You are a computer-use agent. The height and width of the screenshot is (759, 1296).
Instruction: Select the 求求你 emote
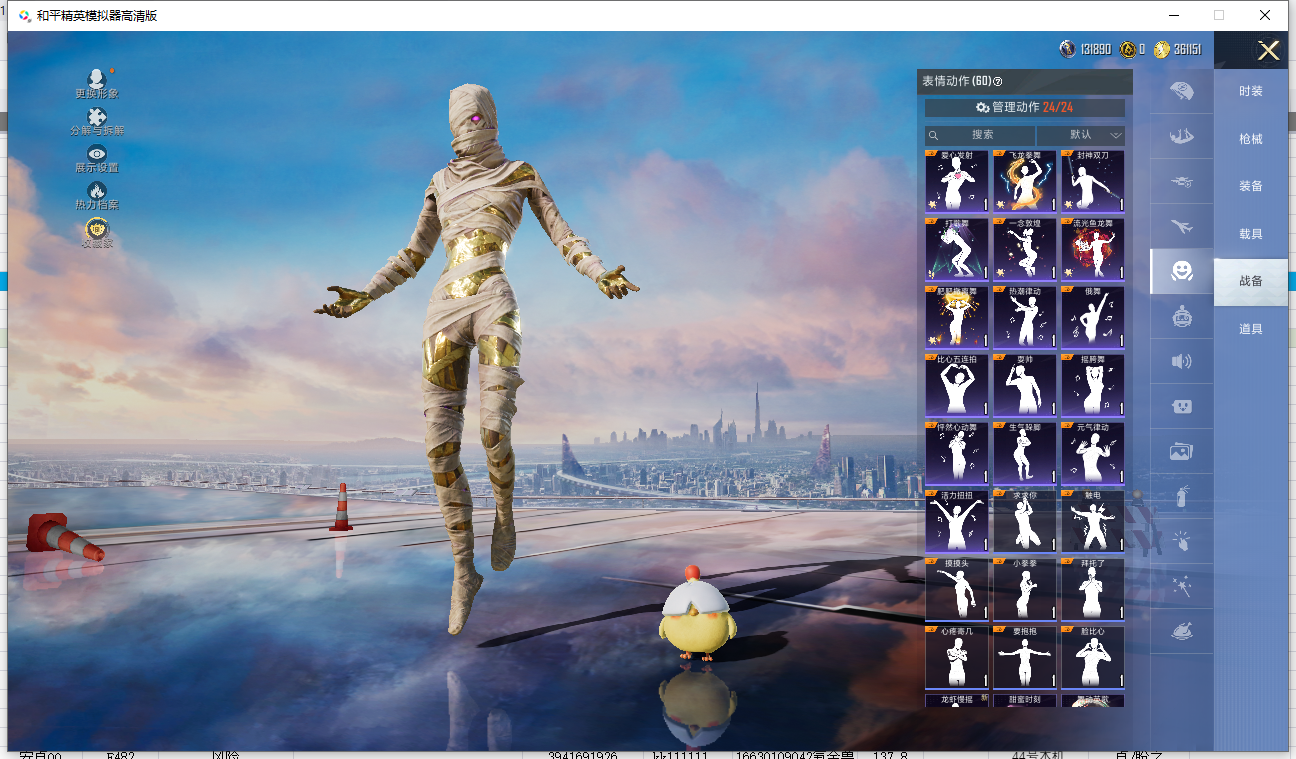point(1025,521)
